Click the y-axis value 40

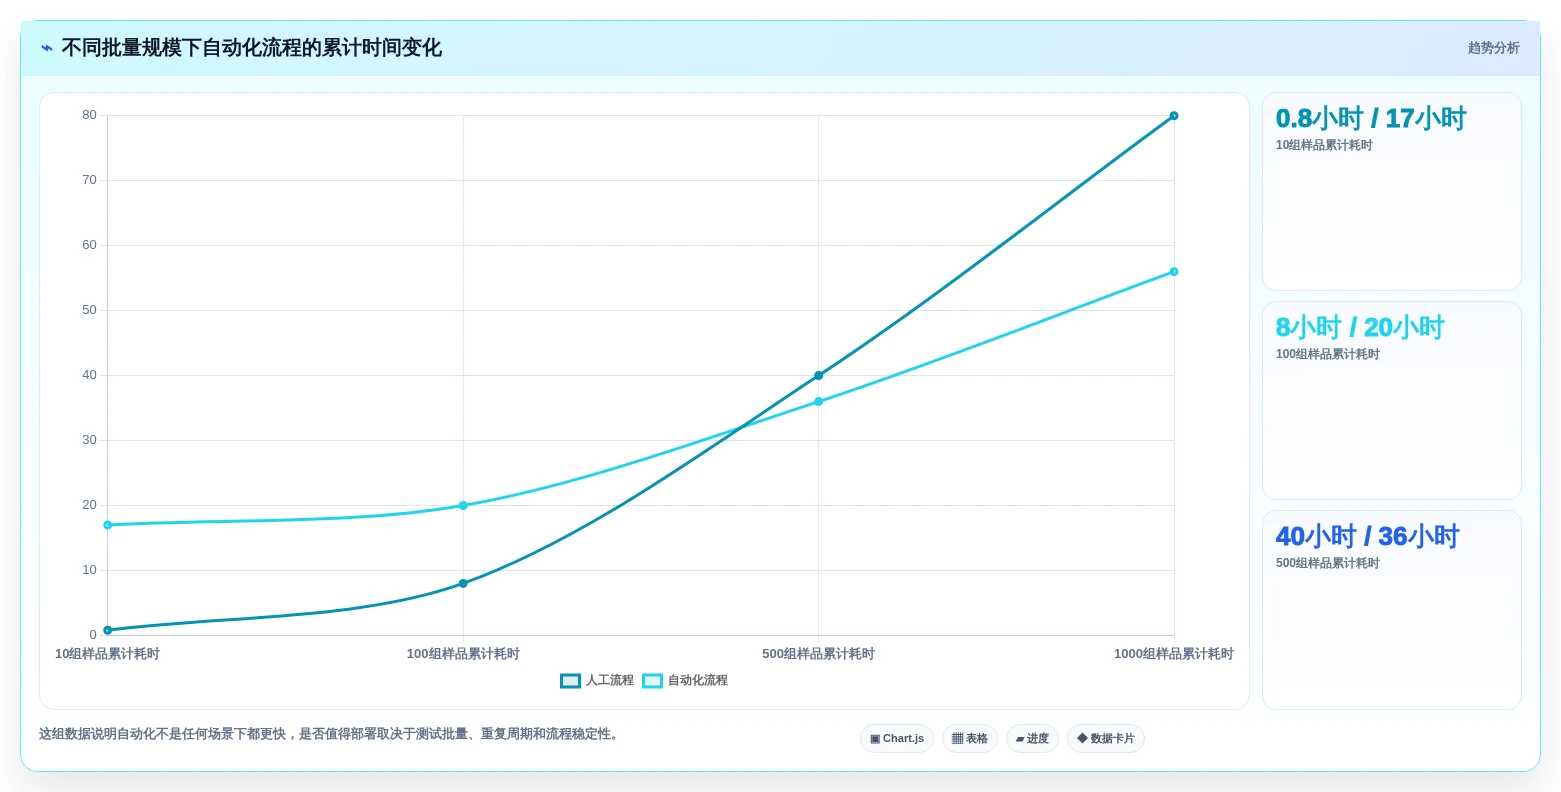click(x=90, y=376)
